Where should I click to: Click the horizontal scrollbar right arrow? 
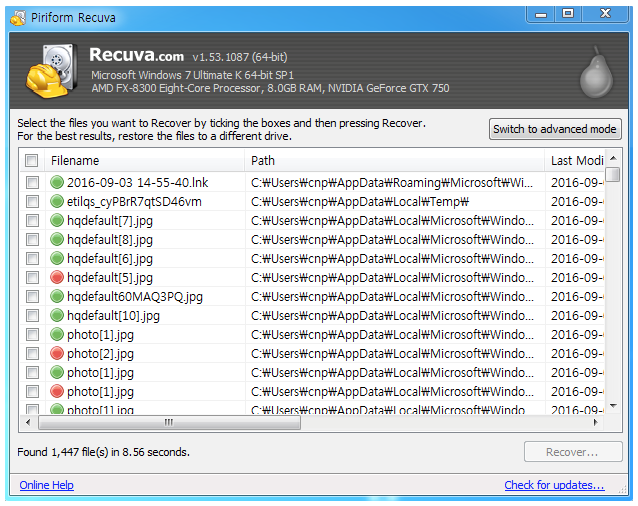tap(596, 422)
